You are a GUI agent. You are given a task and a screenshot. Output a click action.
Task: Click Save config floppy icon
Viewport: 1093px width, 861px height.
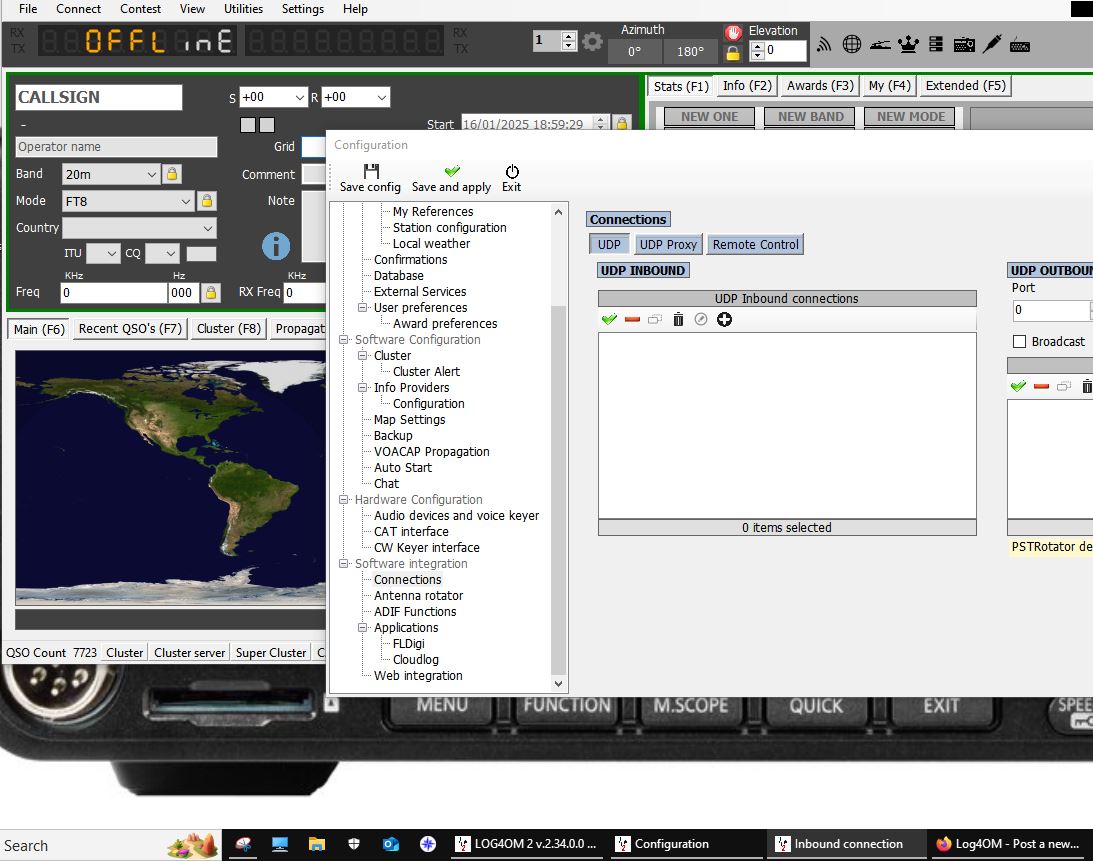[371, 172]
